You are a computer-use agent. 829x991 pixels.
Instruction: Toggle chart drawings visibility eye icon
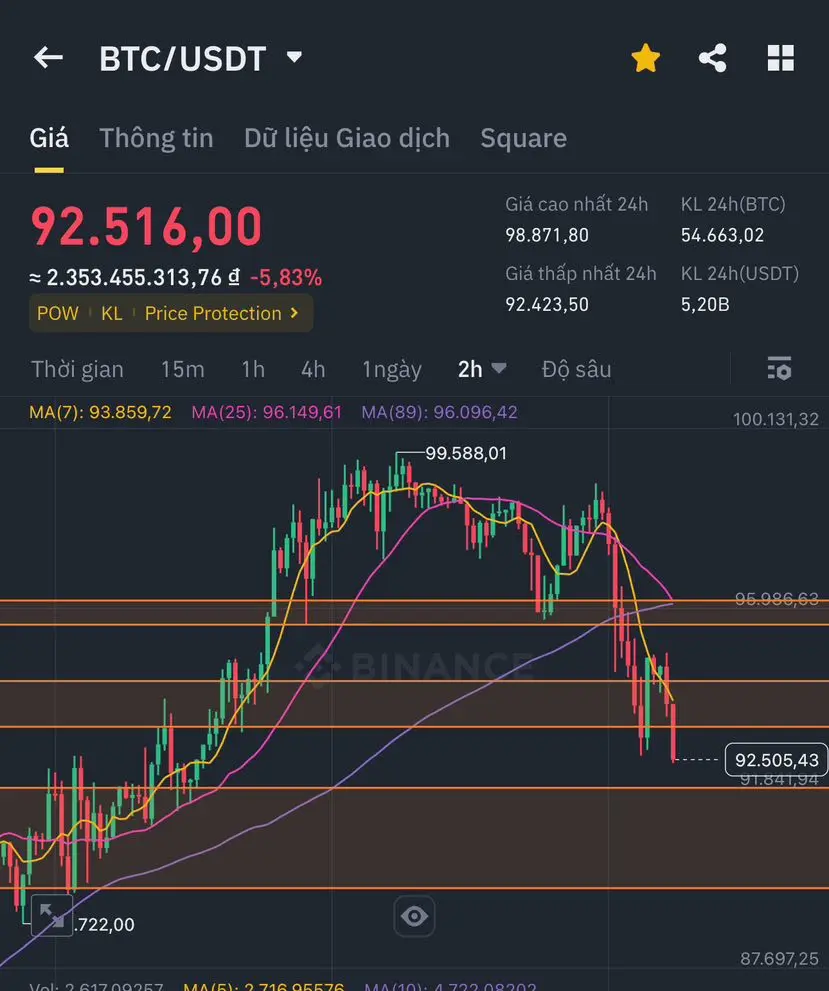coord(414,916)
